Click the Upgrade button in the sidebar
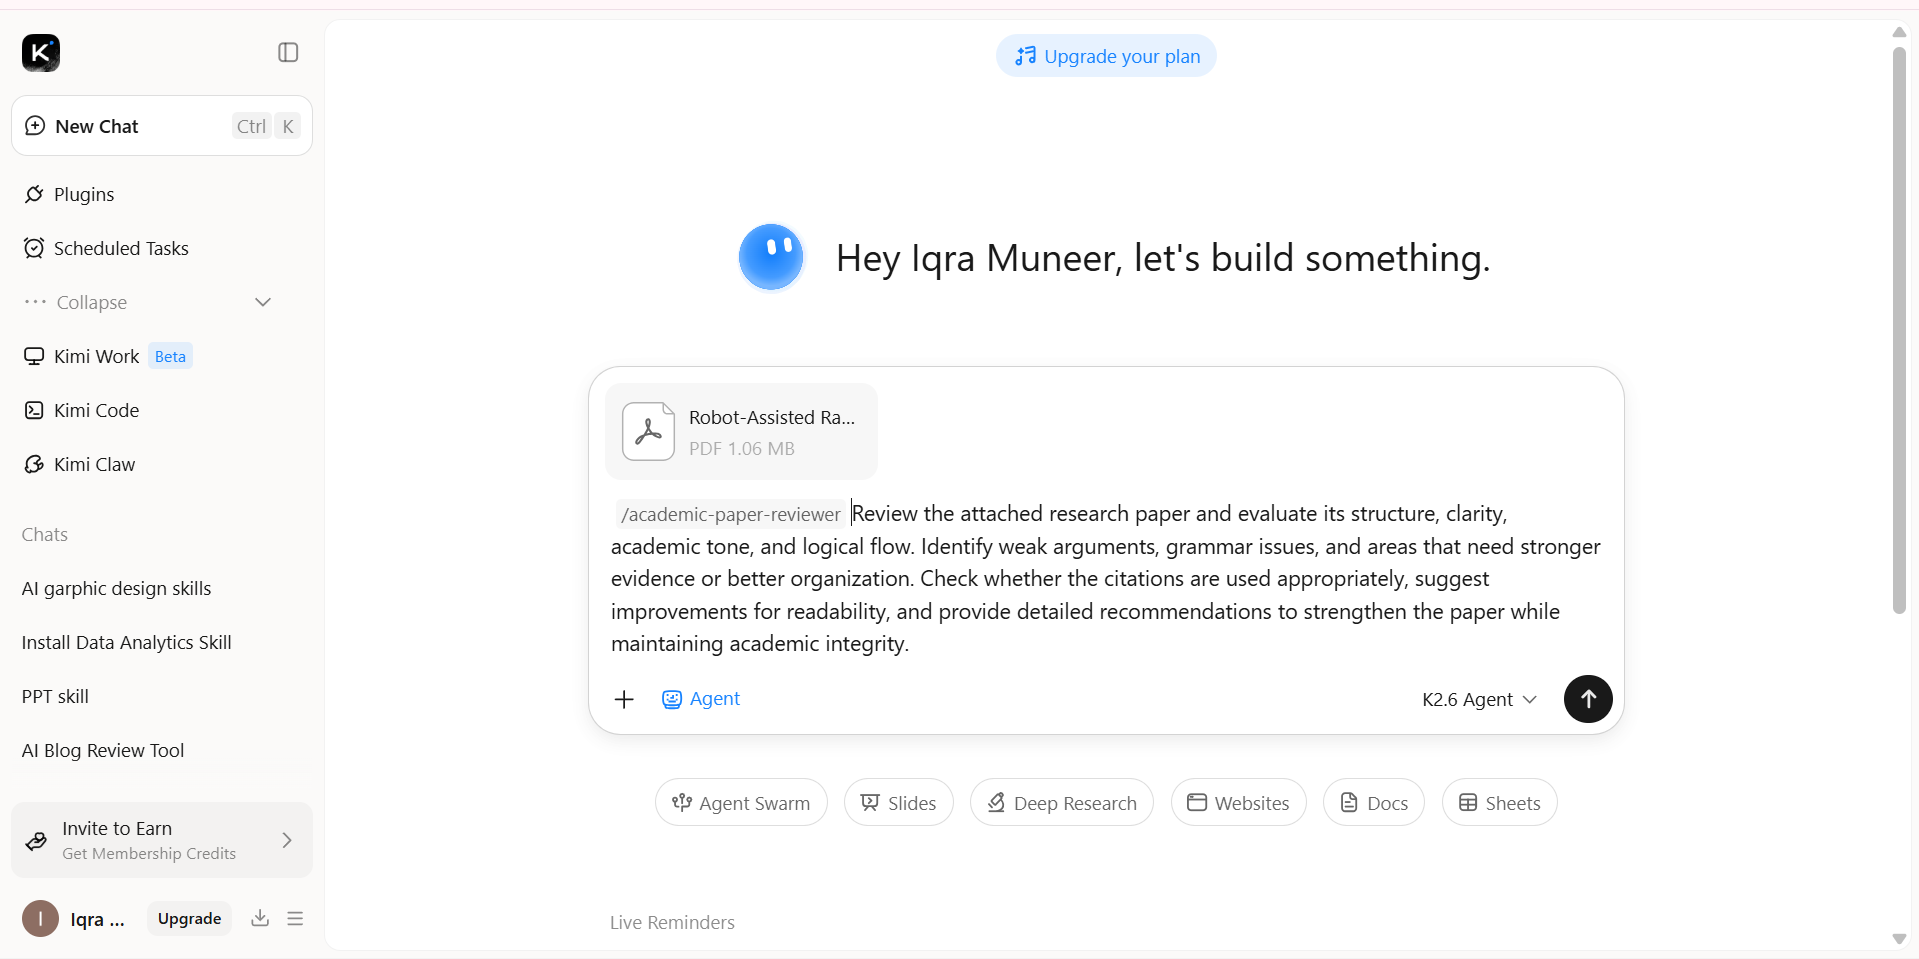The width and height of the screenshot is (1919, 959). point(189,918)
